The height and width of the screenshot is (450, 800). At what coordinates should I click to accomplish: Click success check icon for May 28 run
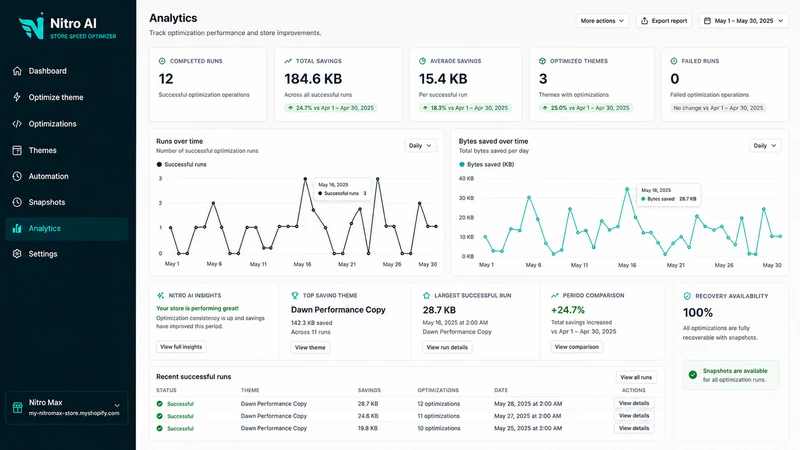(160, 404)
